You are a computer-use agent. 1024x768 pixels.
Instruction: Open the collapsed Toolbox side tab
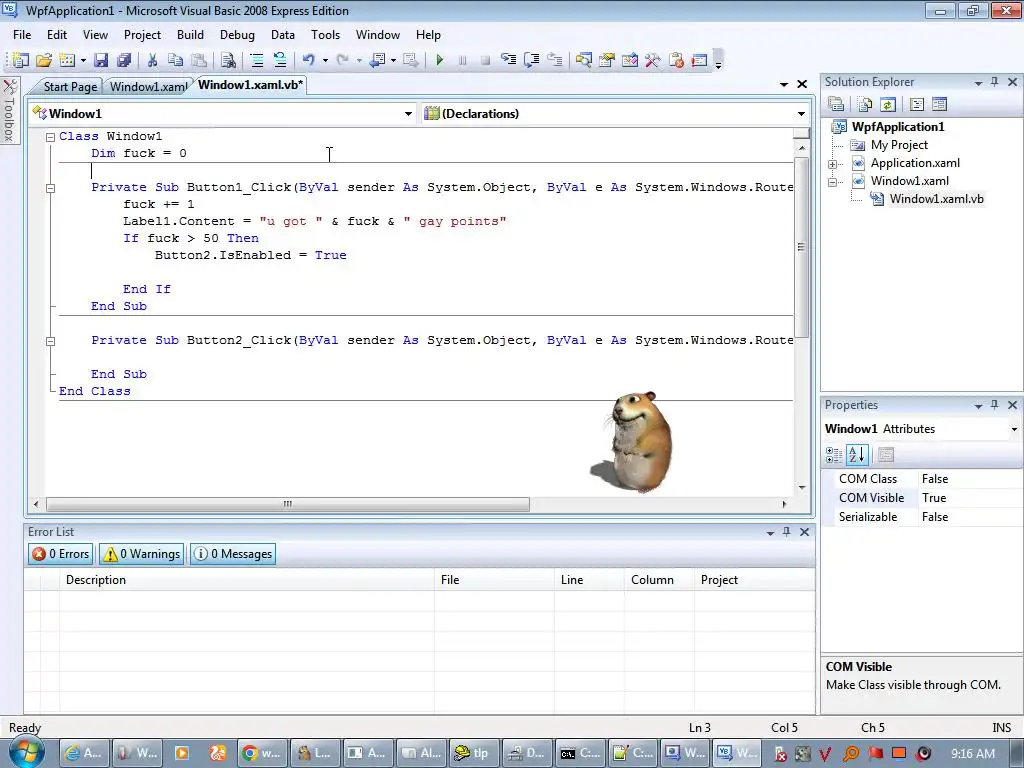tap(9, 111)
